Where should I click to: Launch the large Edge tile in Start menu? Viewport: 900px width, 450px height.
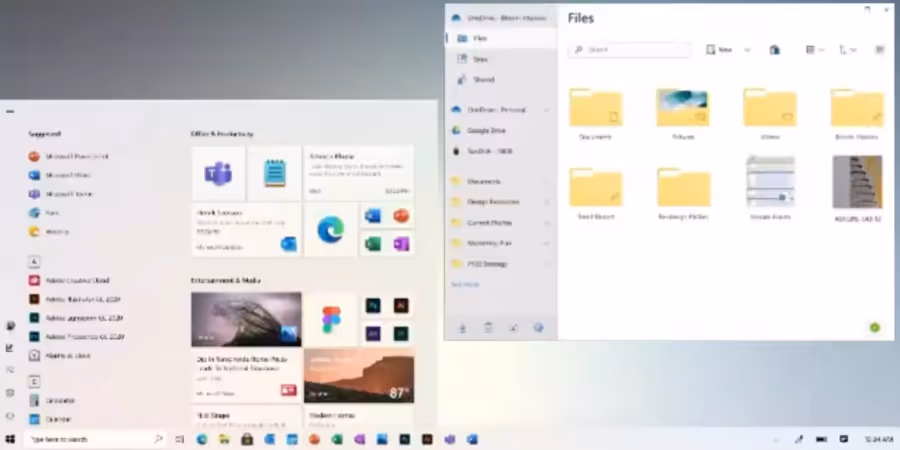(x=331, y=230)
